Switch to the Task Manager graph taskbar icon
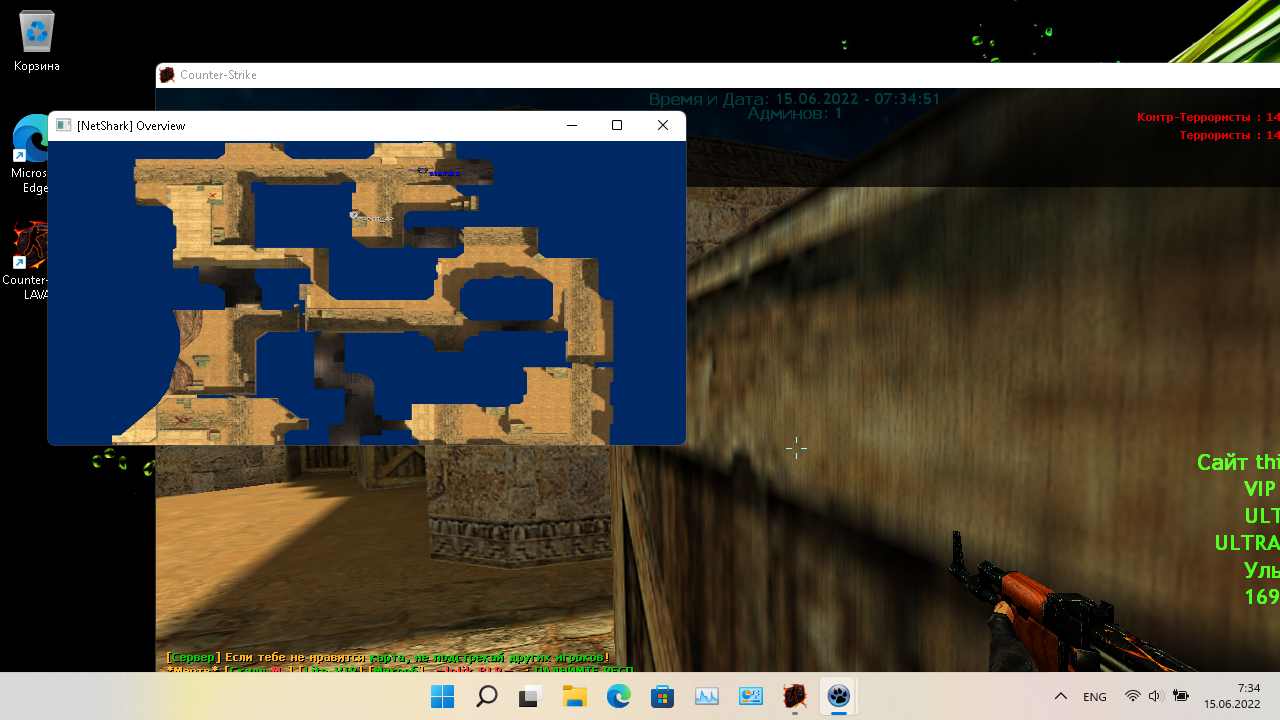 706,696
